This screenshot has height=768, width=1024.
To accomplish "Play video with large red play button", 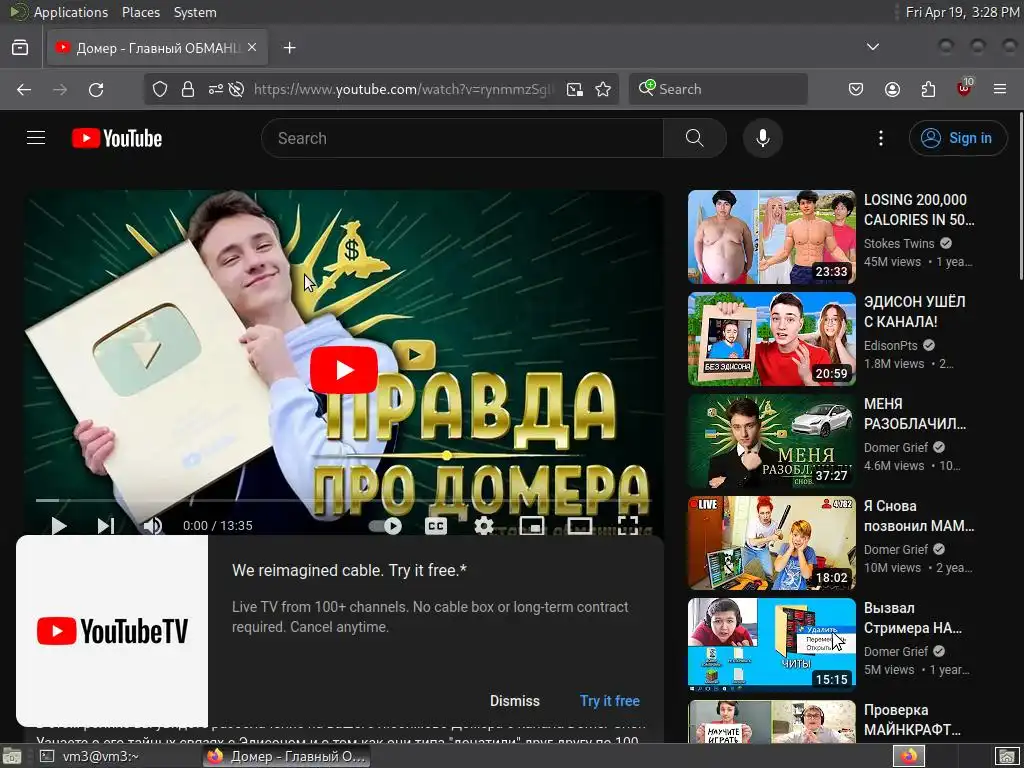I will pyautogui.click(x=344, y=370).
